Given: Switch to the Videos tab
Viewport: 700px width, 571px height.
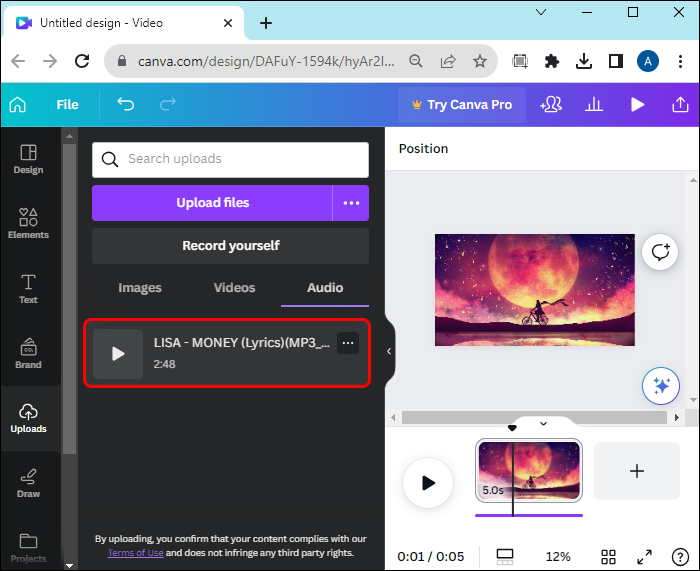Looking at the screenshot, I should [x=234, y=288].
